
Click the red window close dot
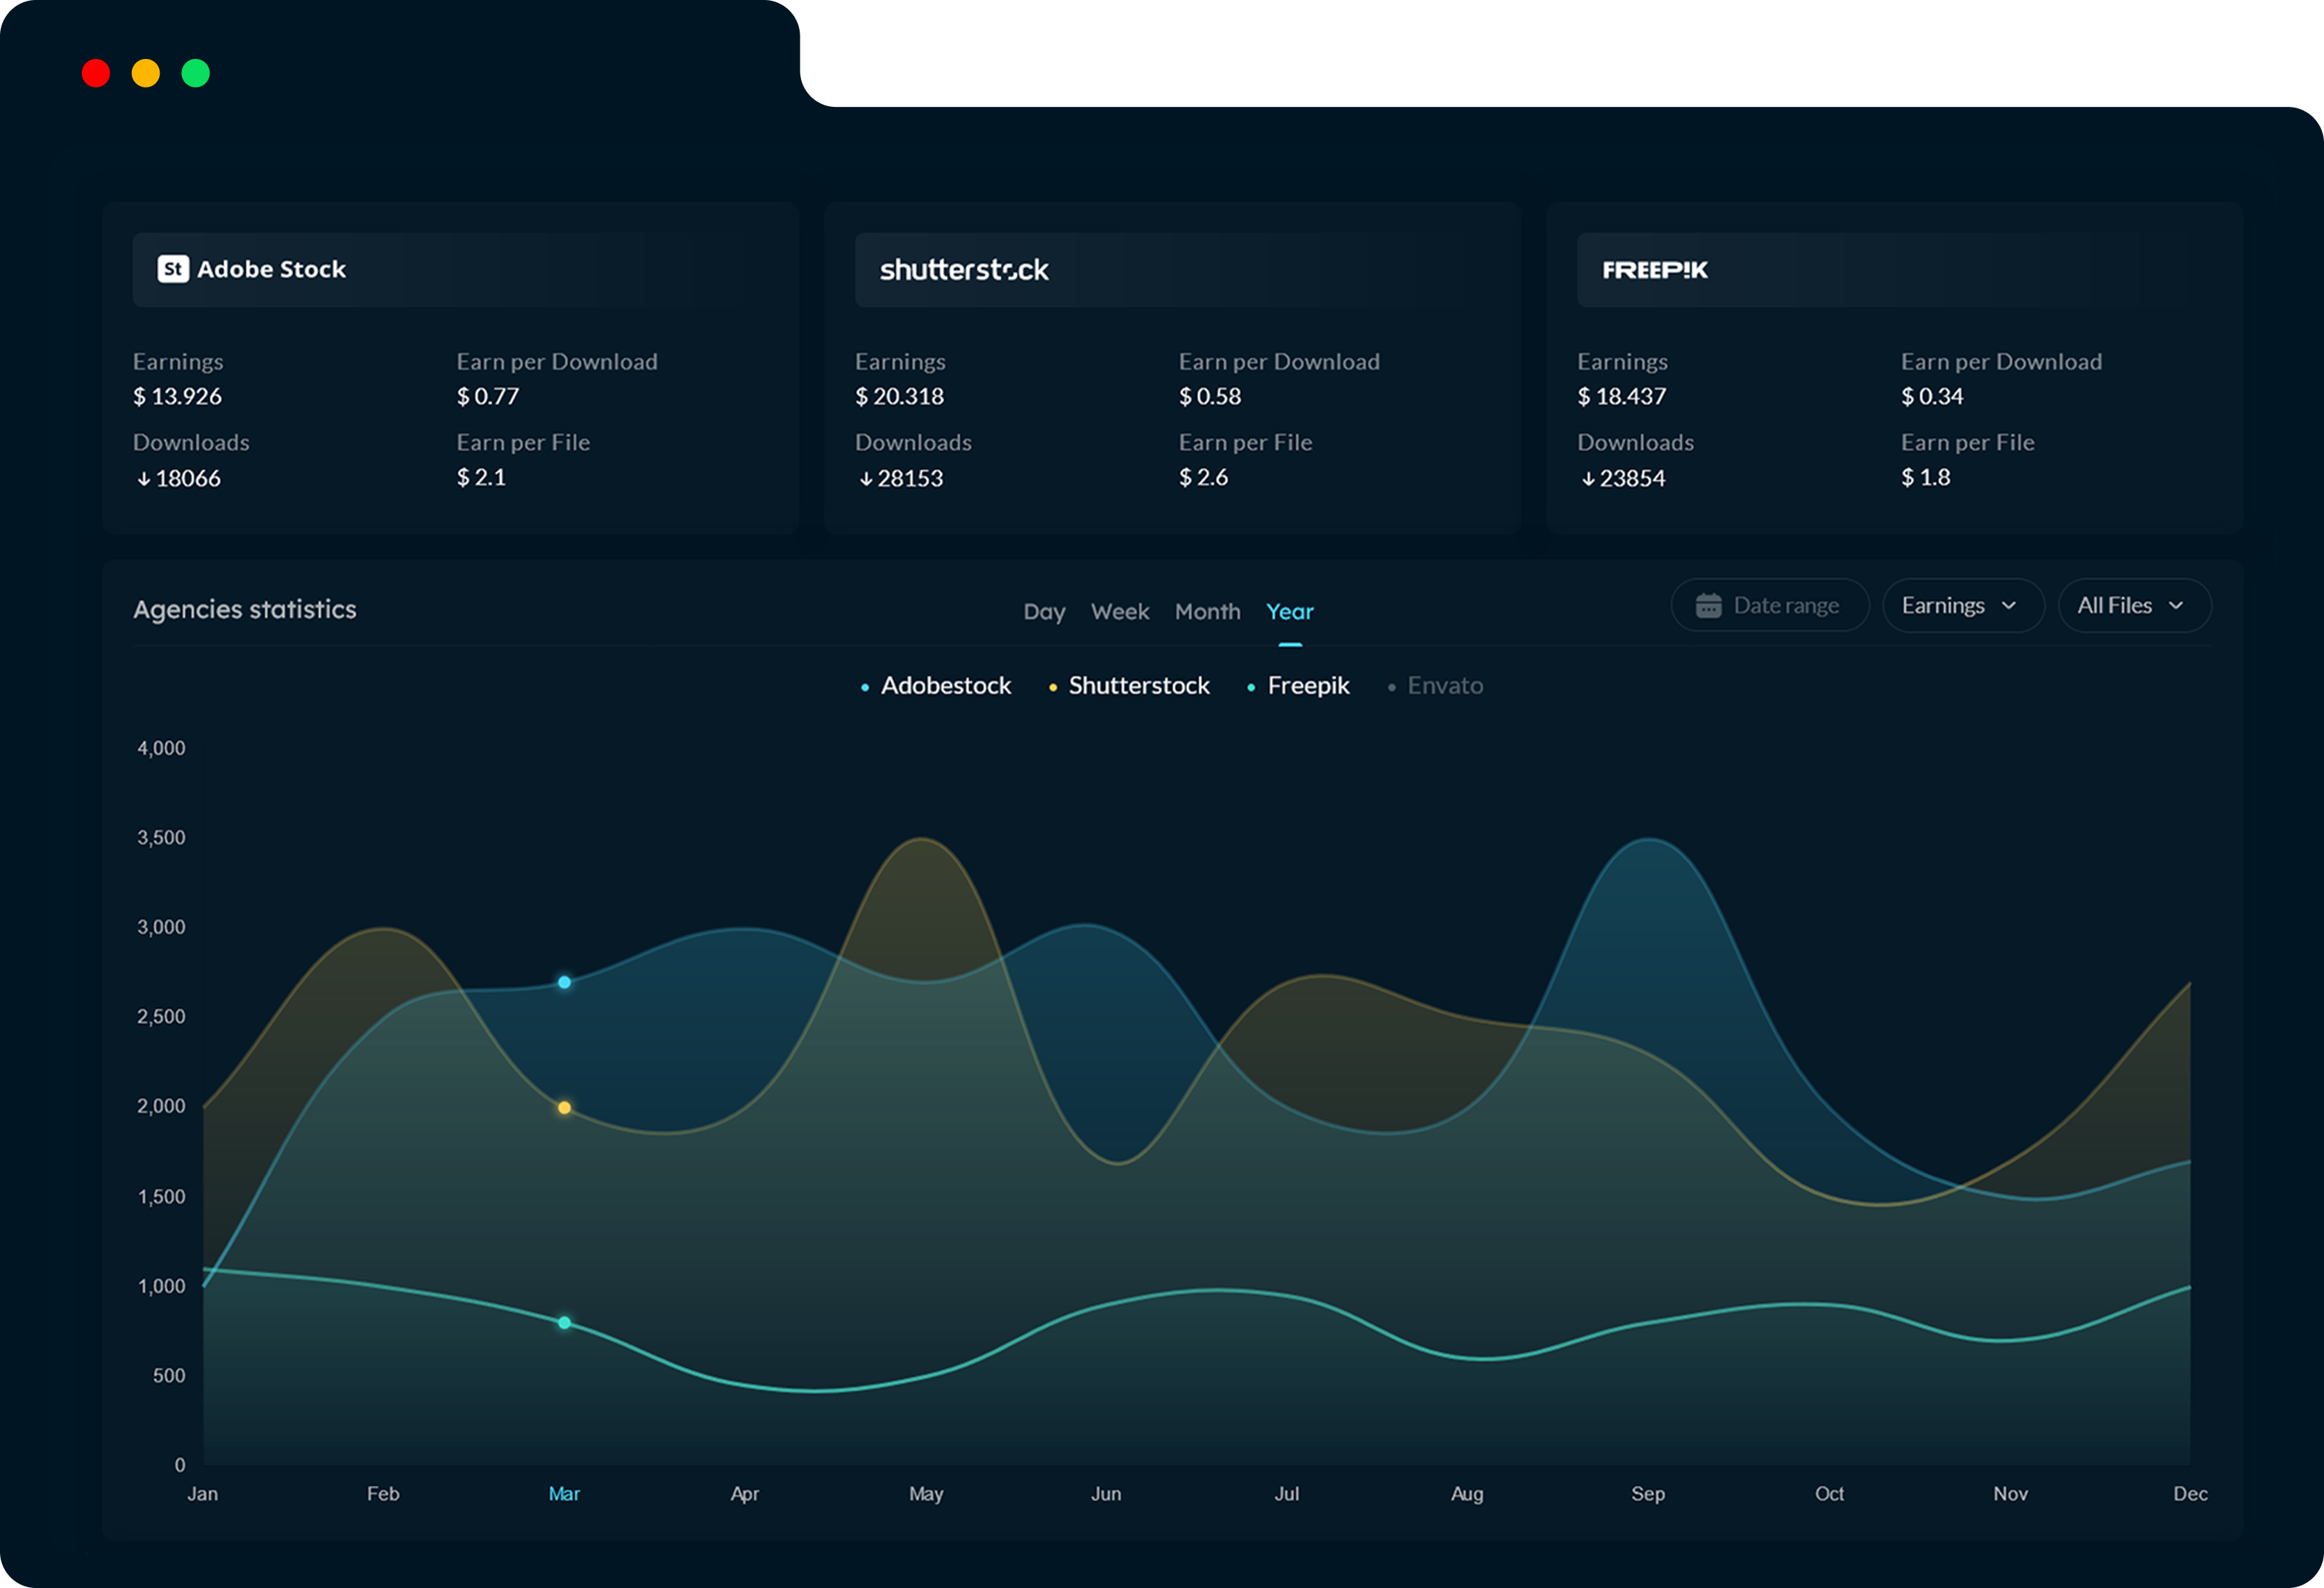pos(96,73)
